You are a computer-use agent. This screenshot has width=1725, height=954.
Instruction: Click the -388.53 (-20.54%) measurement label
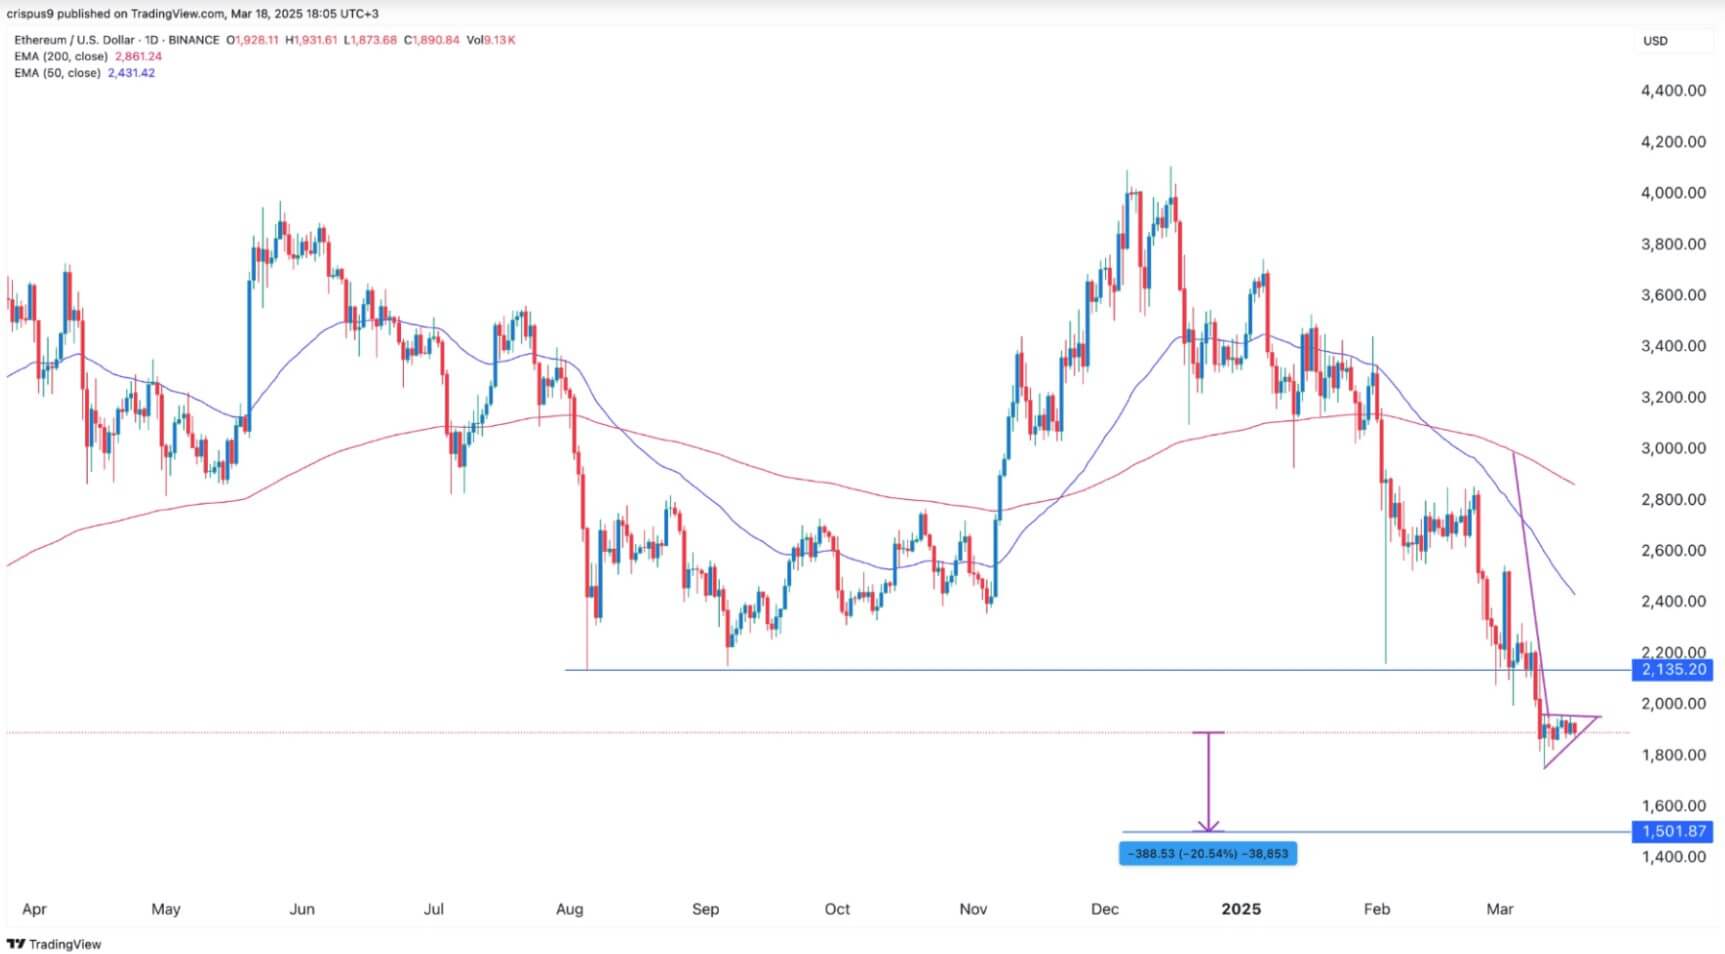tap(1208, 854)
